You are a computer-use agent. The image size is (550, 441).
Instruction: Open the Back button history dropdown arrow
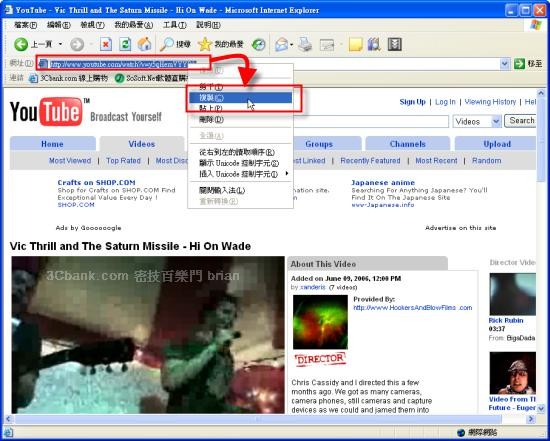click(60, 44)
